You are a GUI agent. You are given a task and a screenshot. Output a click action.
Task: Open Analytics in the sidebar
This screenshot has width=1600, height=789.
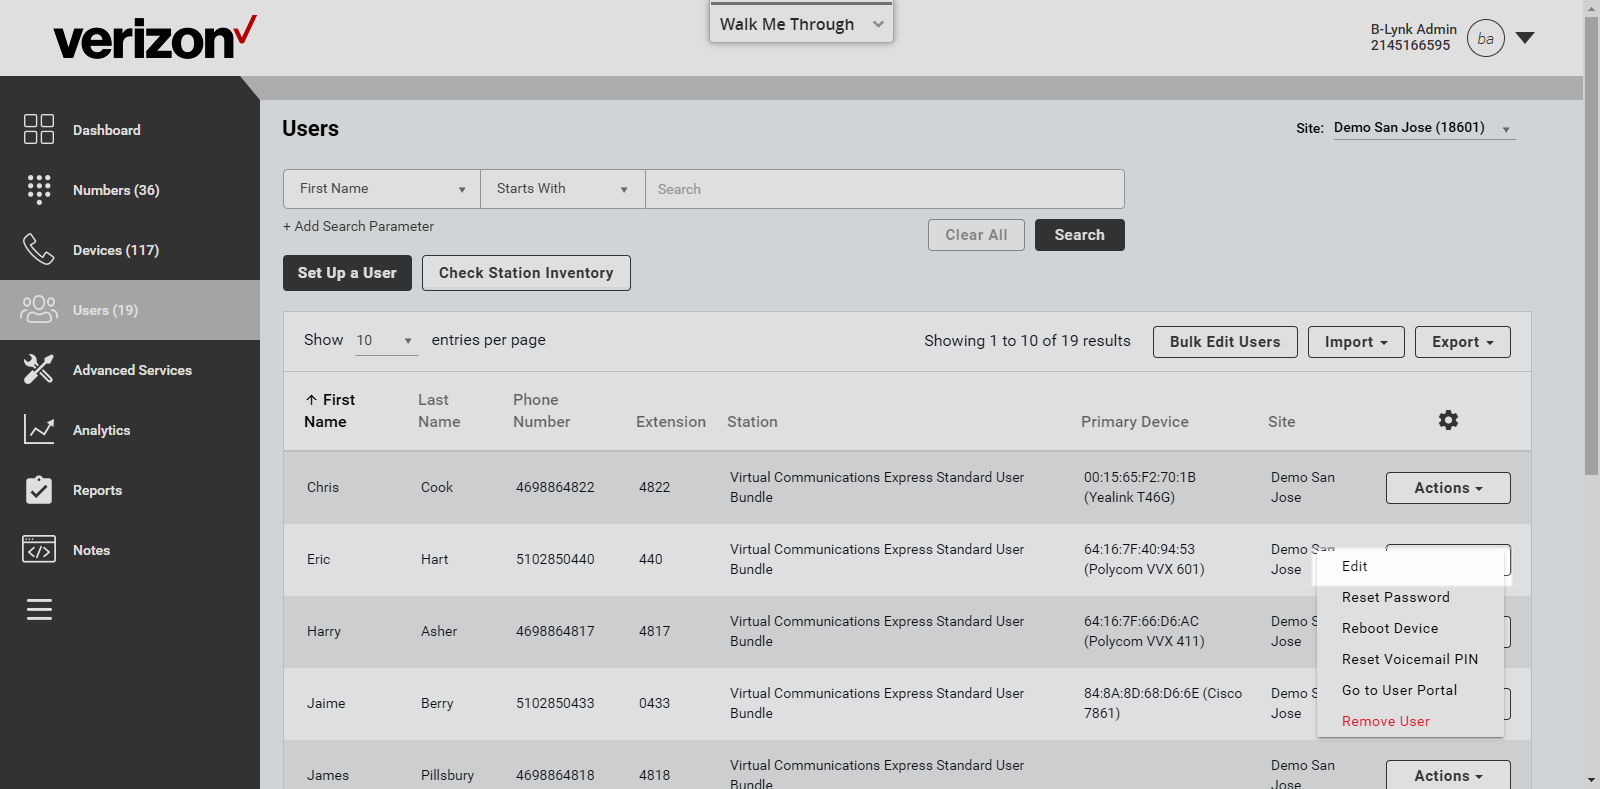coord(101,430)
